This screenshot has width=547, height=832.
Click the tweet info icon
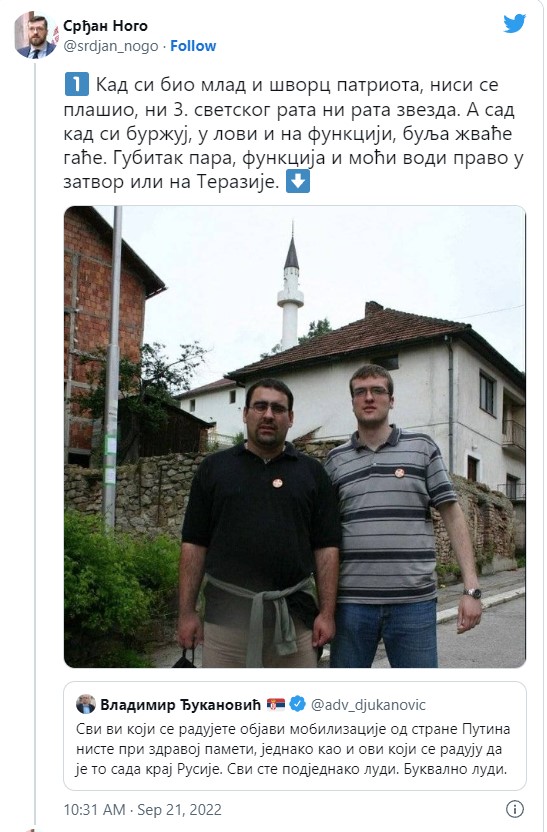point(514,809)
